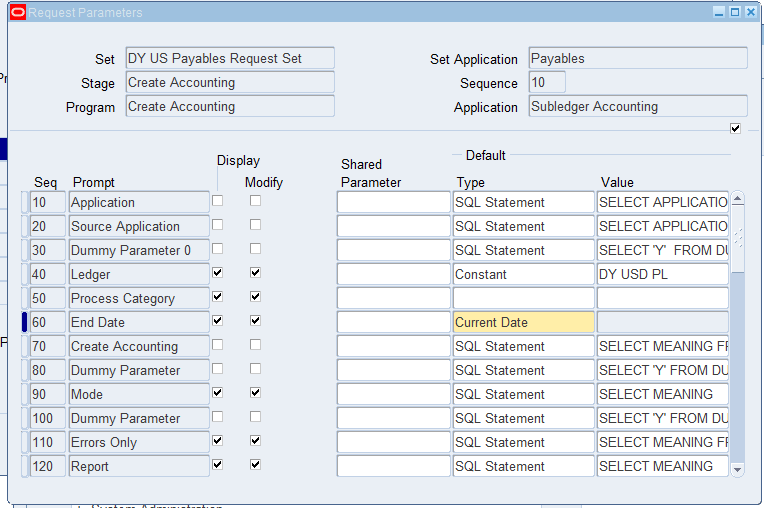Image resolution: width=764 pixels, height=508 pixels.
Task: Check Modify for Source Application row
Action: (x=255, y=225)
